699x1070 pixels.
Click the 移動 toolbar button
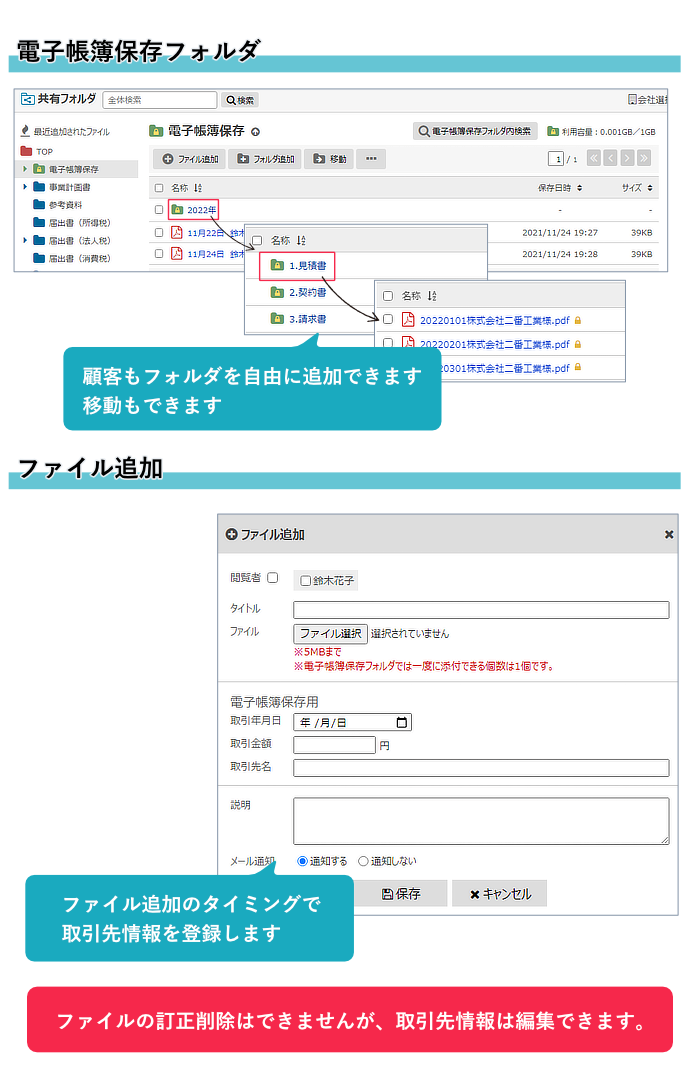pyautogui.click(x=331, y=159)
